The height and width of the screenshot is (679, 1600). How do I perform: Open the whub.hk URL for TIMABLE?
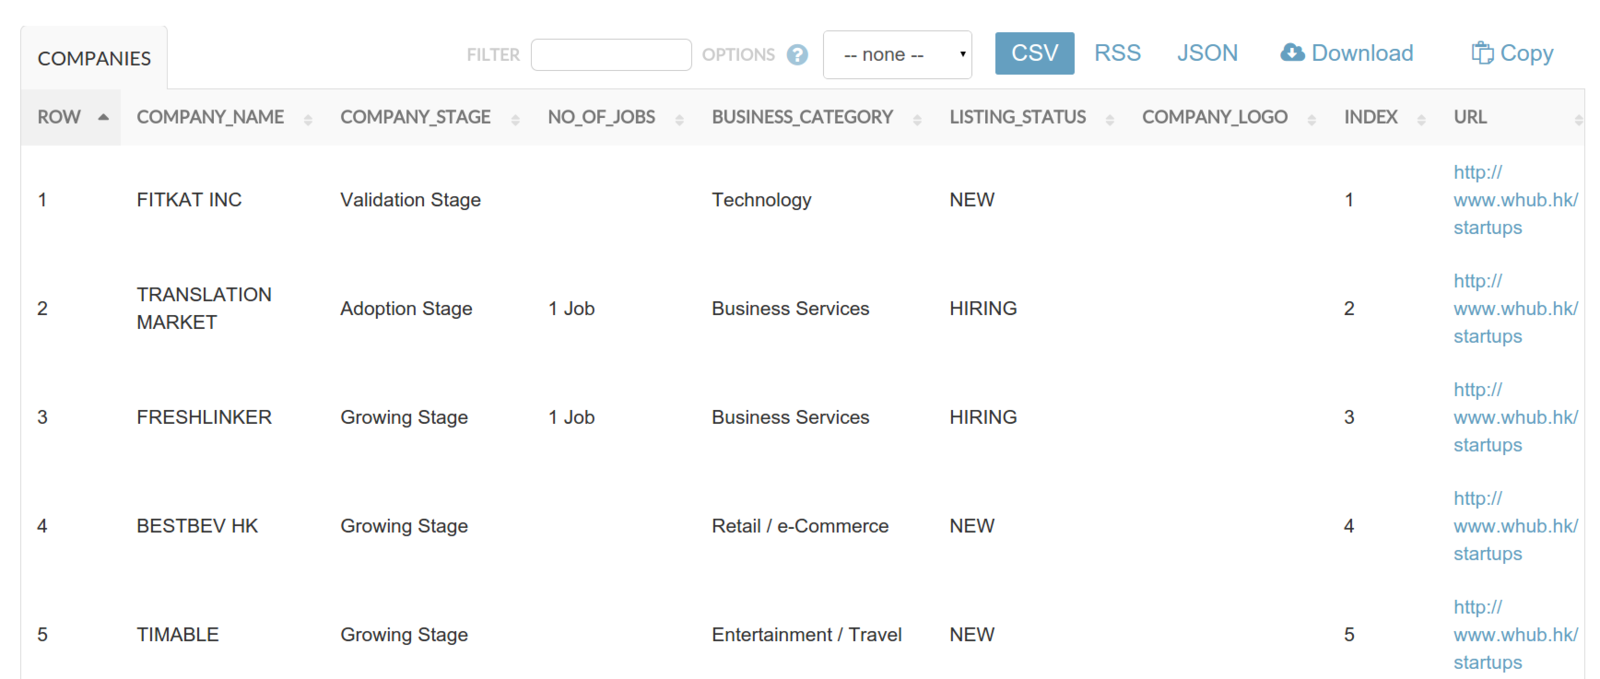[1515, 635]
